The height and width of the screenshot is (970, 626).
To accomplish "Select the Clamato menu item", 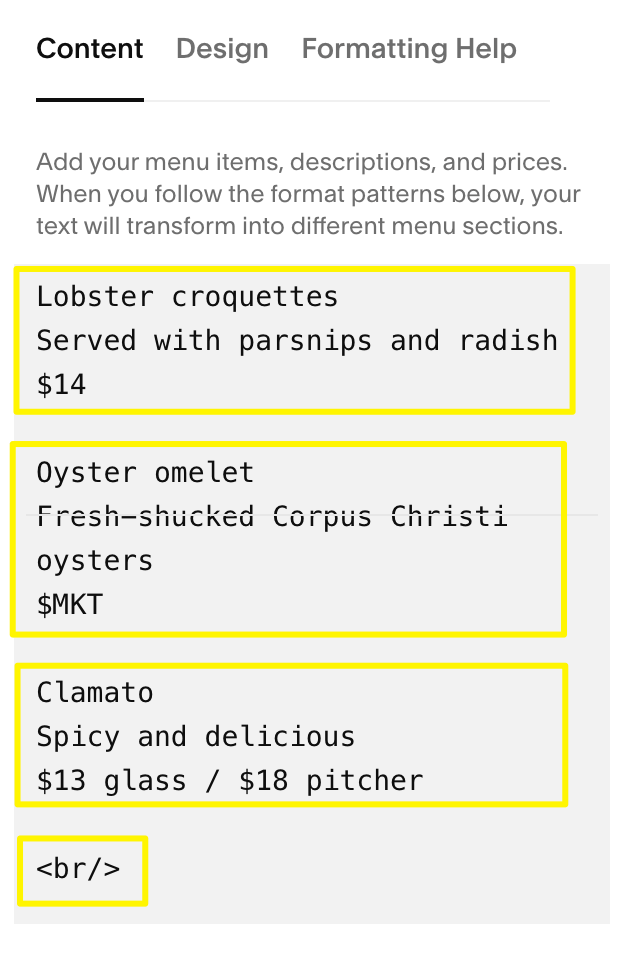I will [95, 692].
